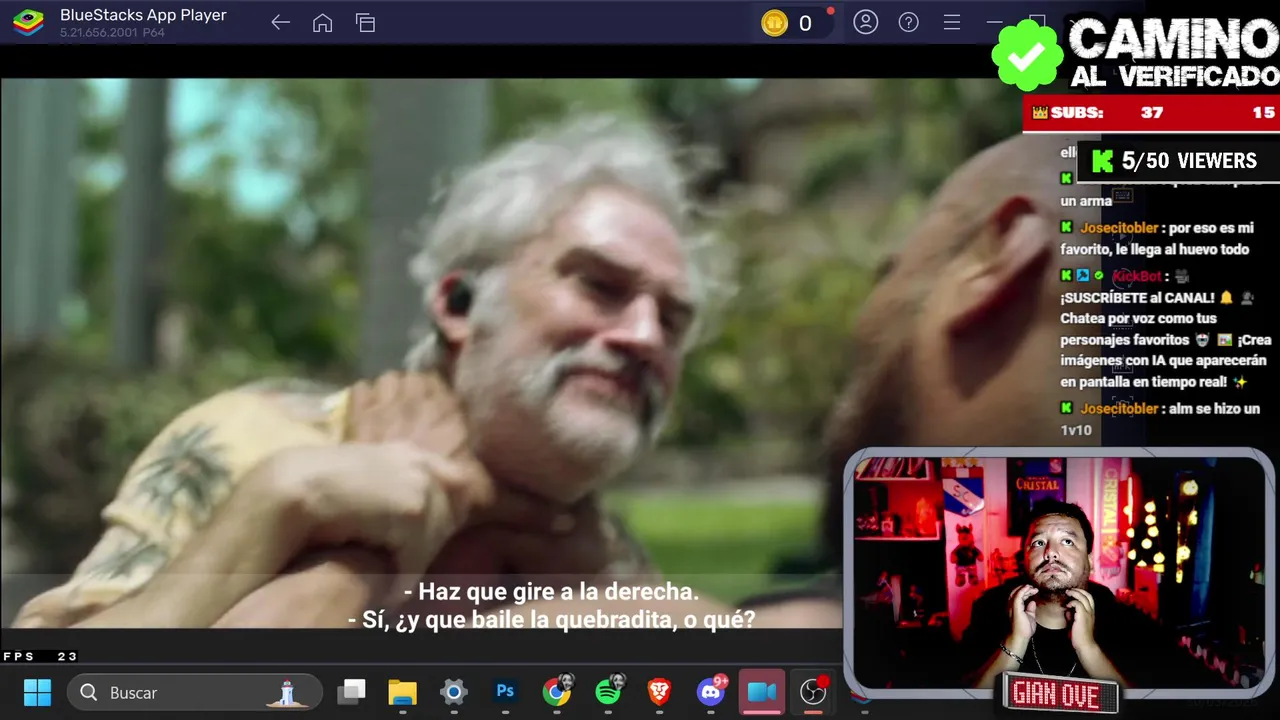Image resolution: width=1280 pixels, height=720 pixels.
Task: Open Spotify from the taskbar
Action: (608, 692)
